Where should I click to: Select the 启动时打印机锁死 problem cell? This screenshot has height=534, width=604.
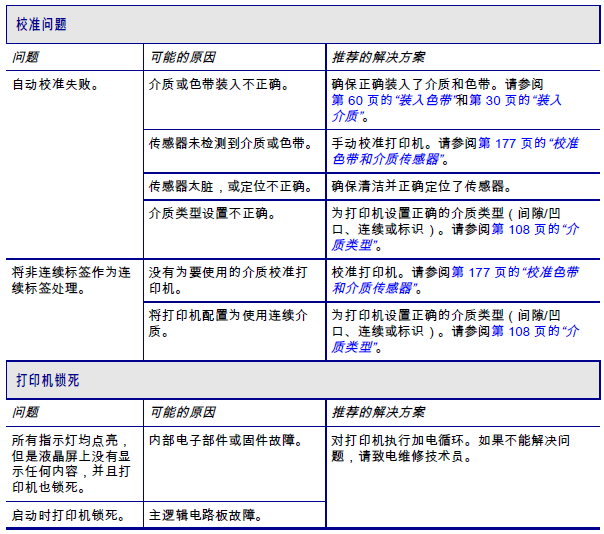[75, 515]
